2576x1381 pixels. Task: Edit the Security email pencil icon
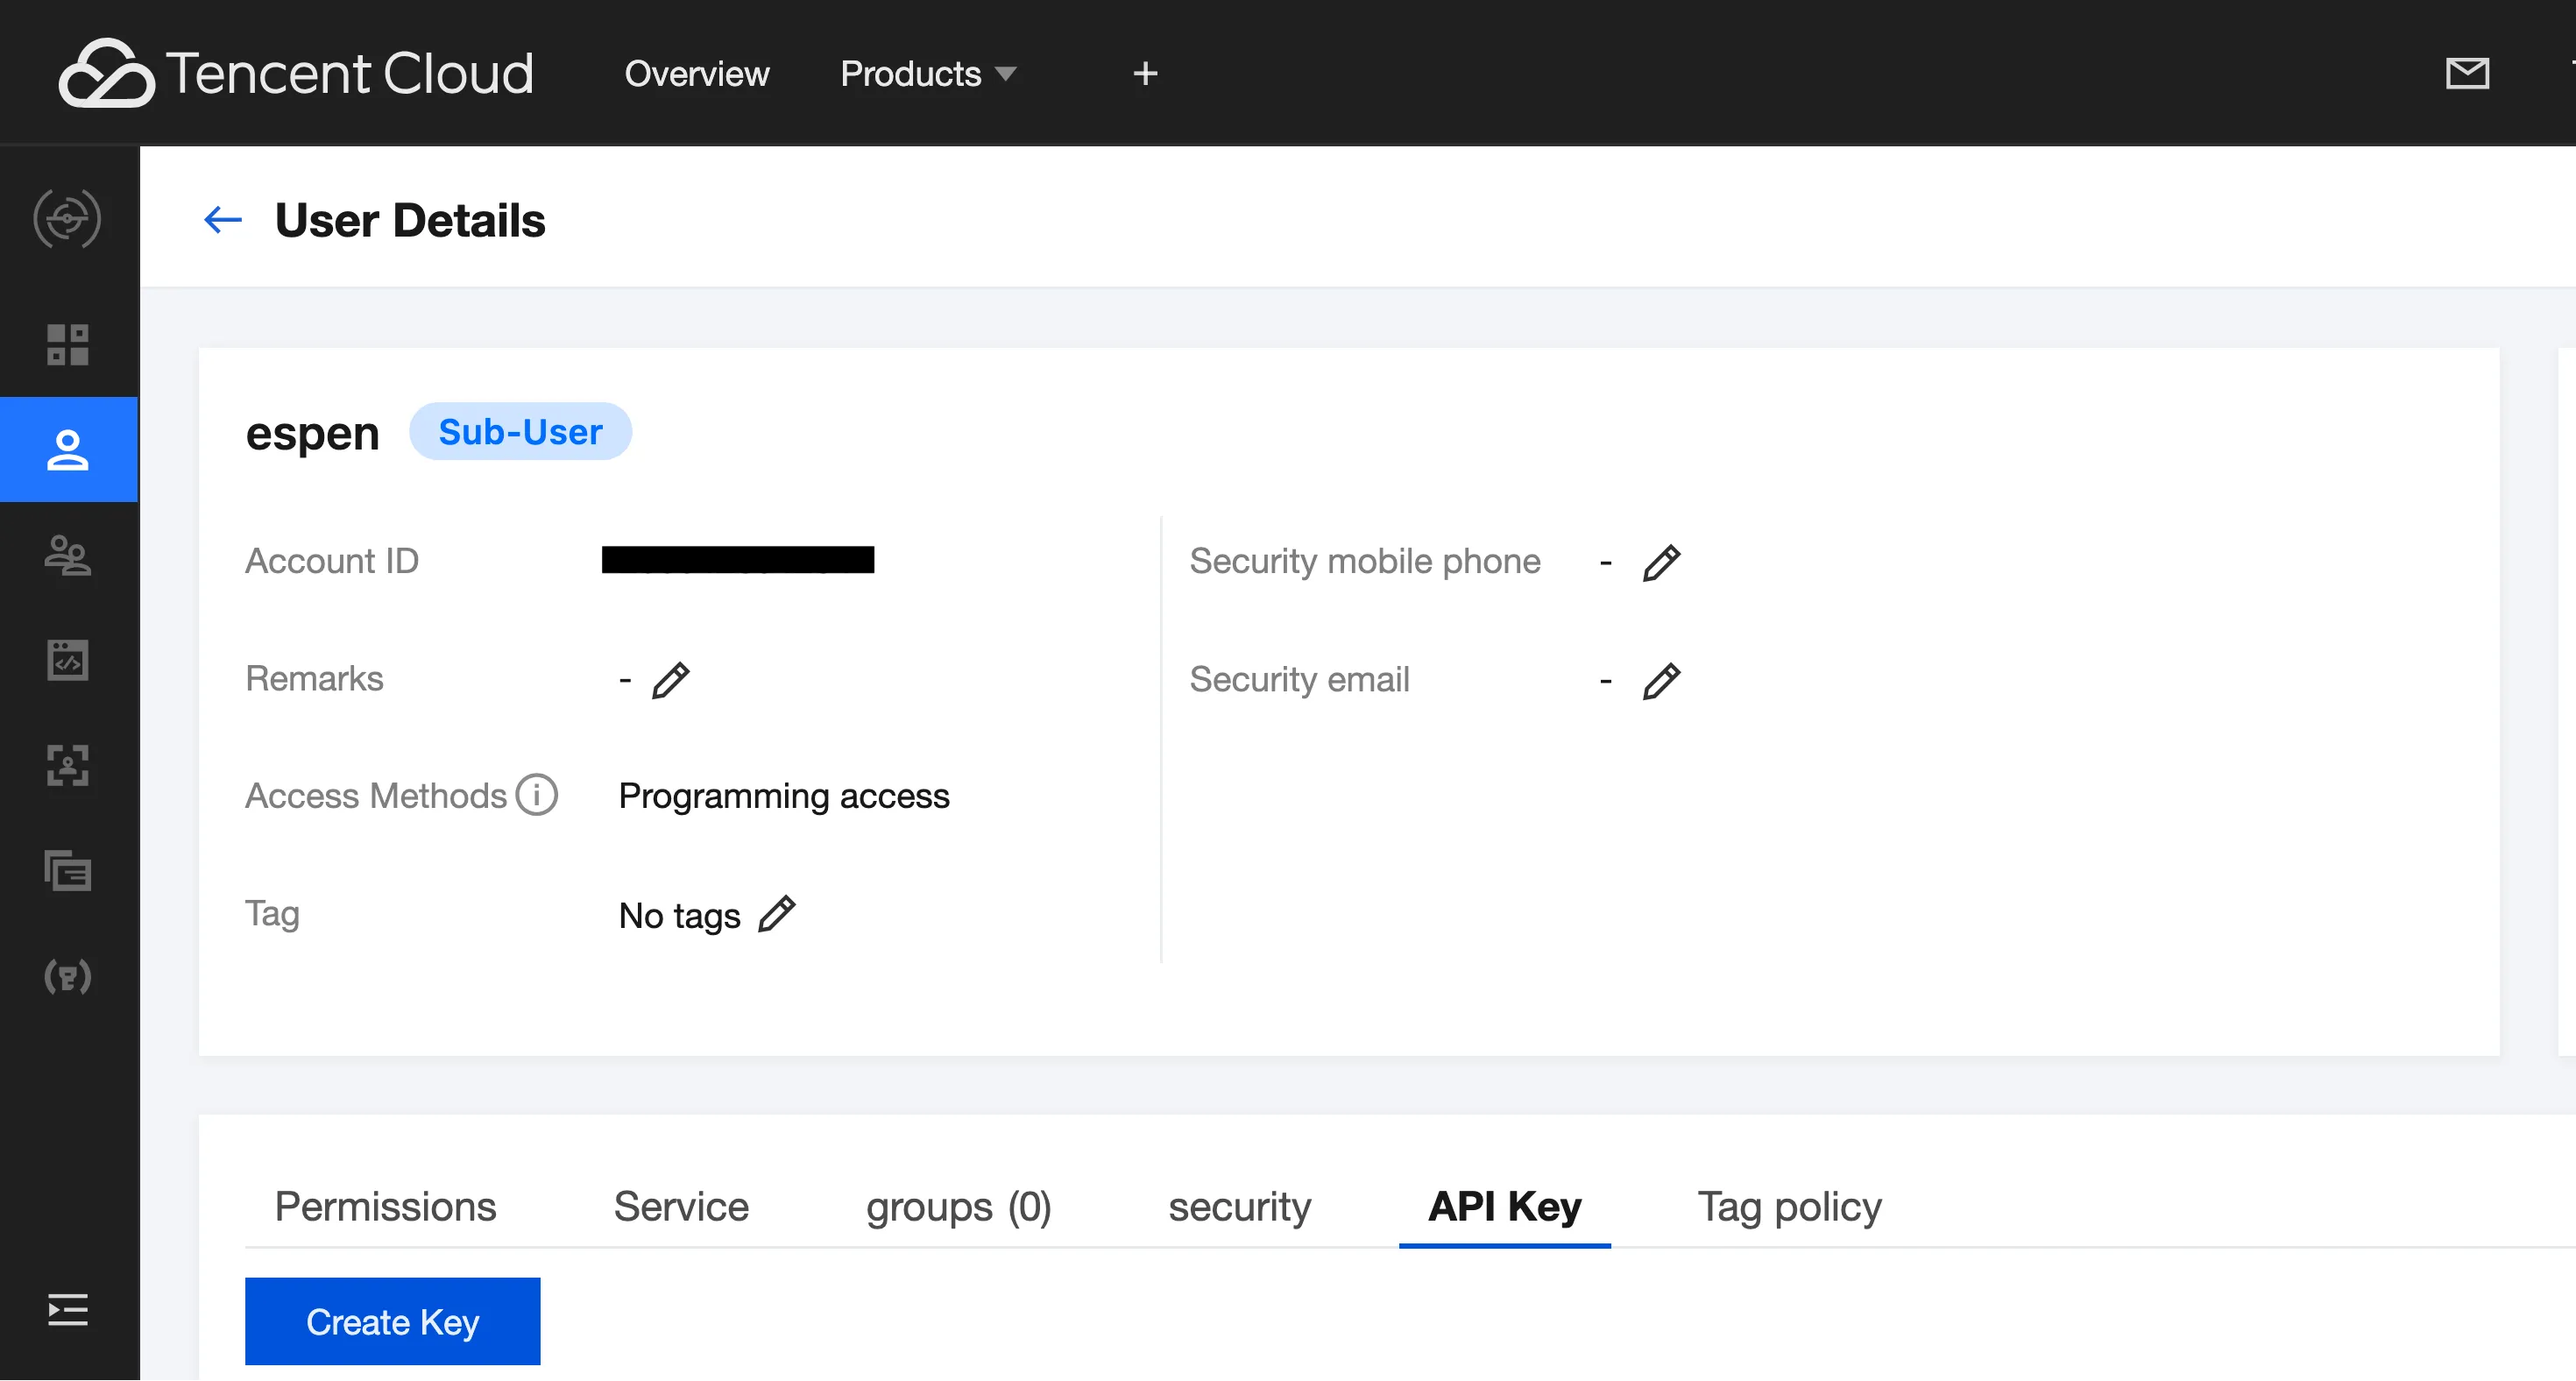click(1661, 681)
